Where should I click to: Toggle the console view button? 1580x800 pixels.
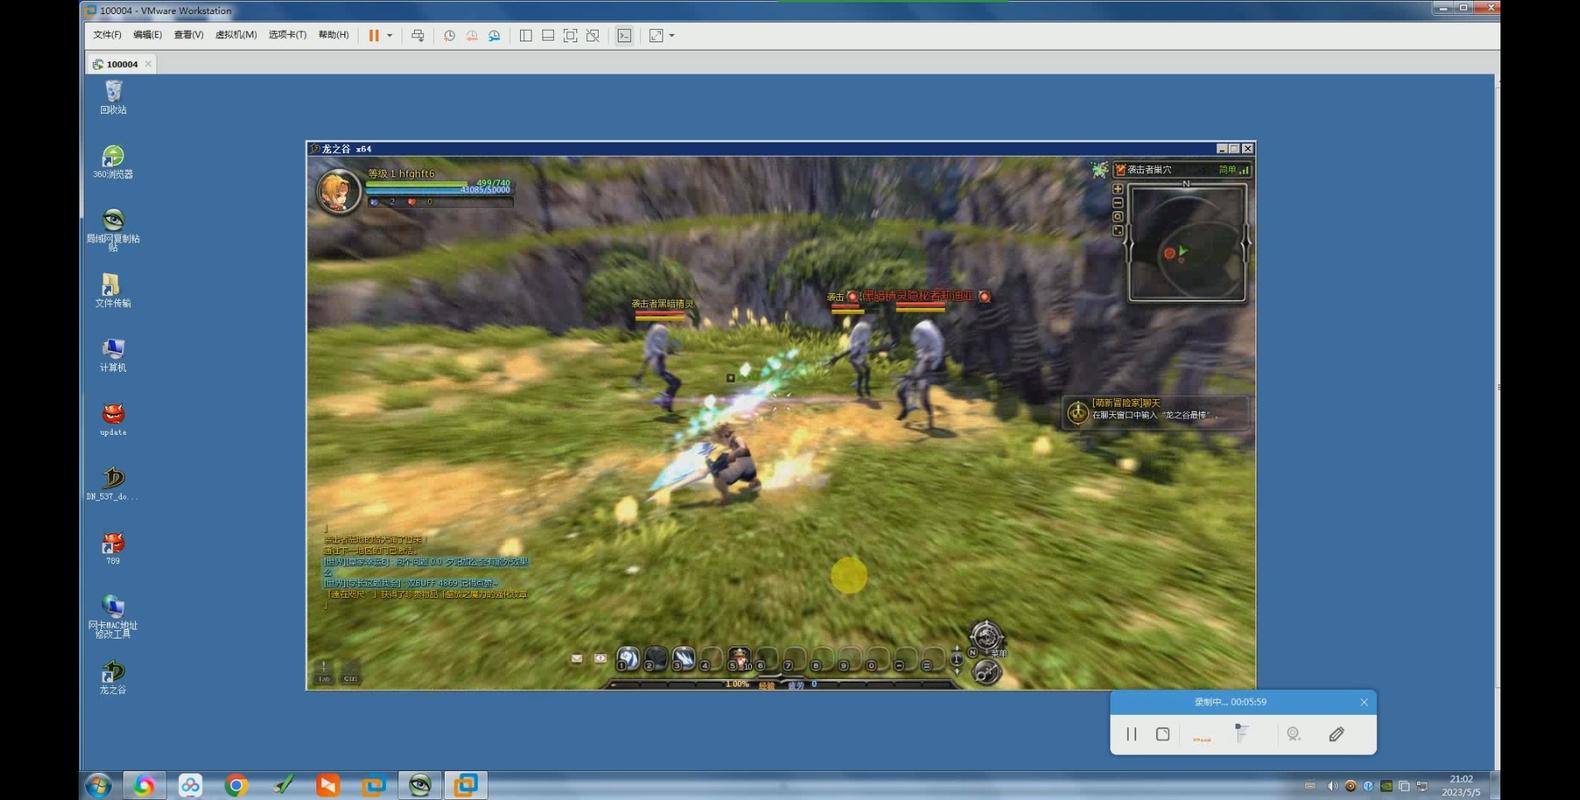(624, 35)
